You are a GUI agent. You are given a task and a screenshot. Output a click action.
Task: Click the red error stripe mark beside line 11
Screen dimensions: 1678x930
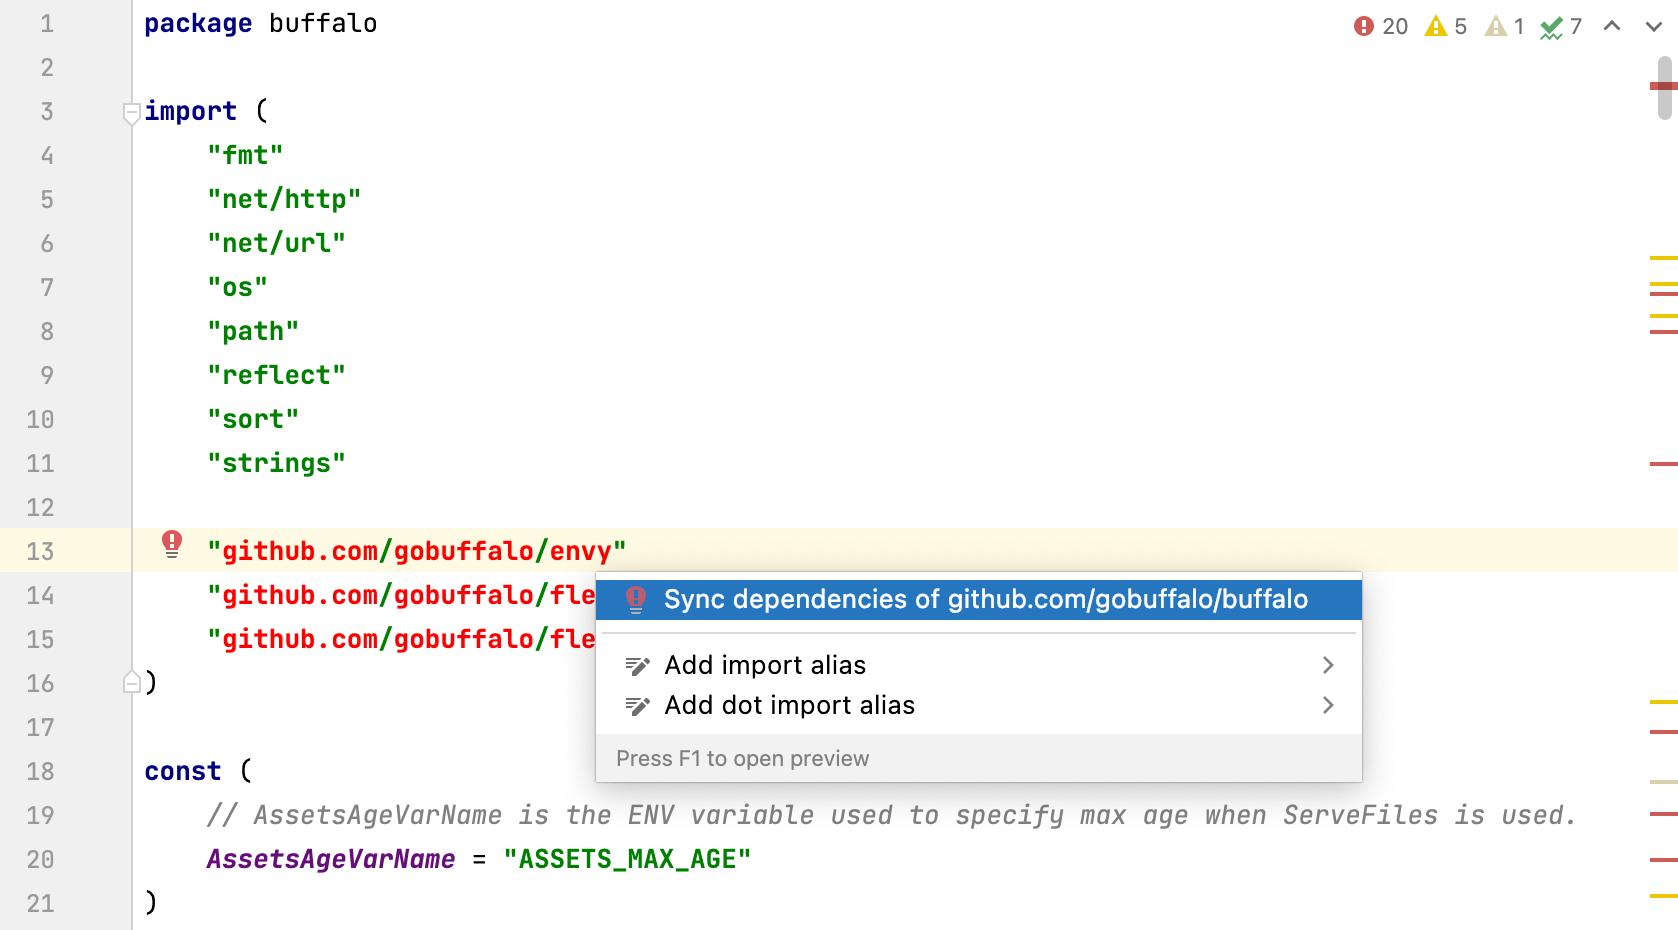[1663, 464]
